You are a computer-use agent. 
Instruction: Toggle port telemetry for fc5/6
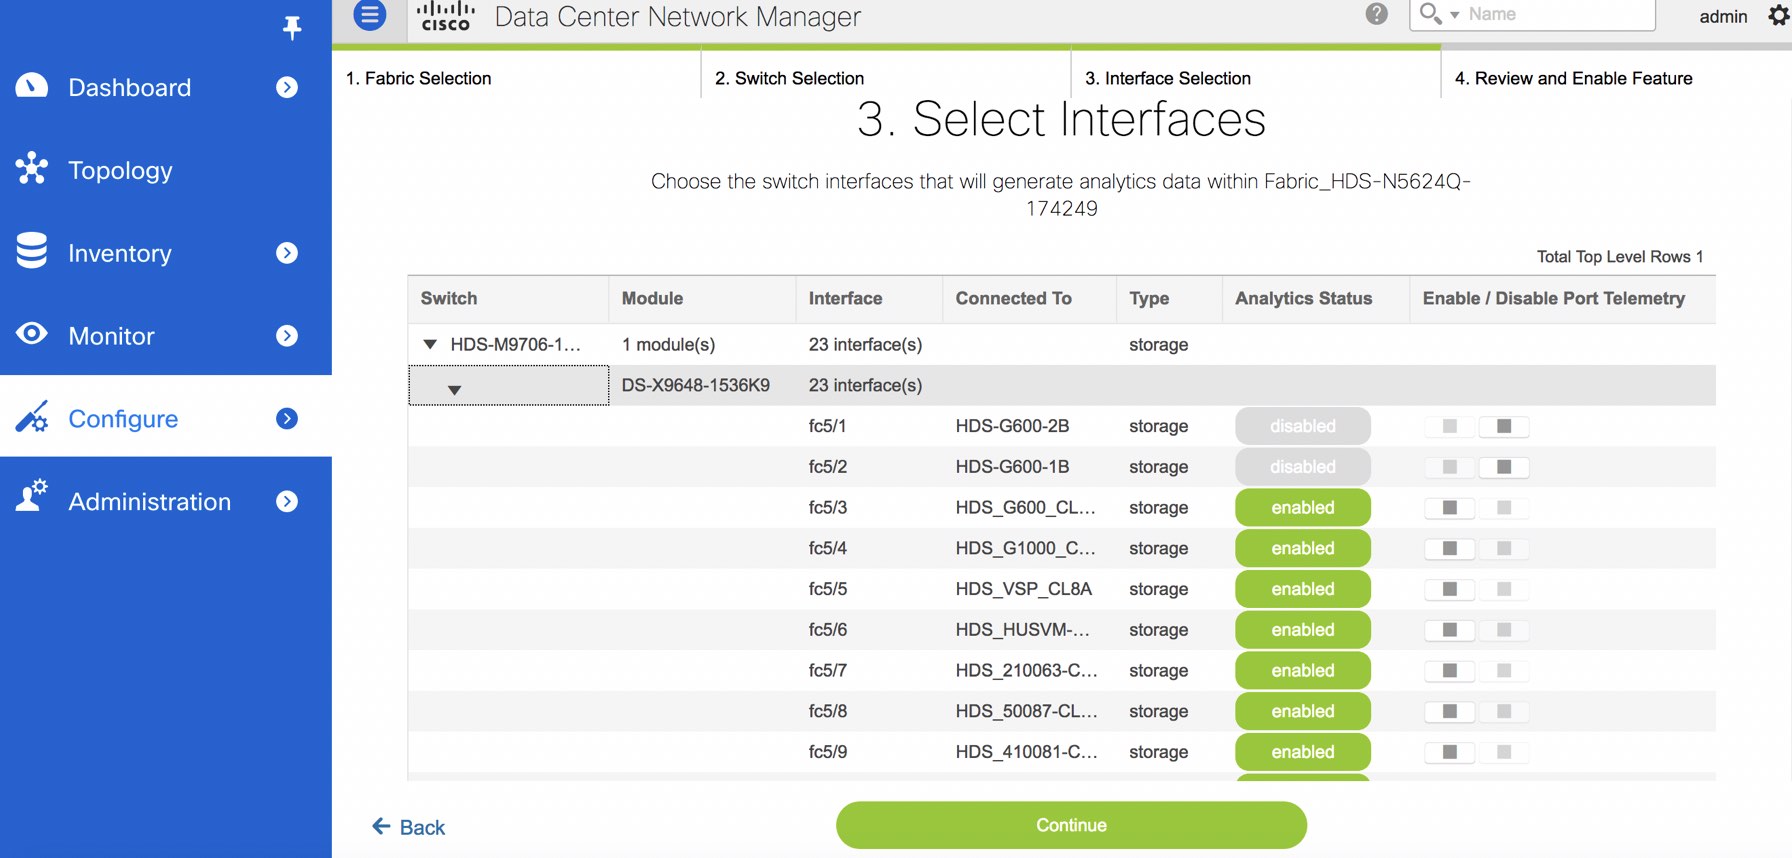(1476, 630)
